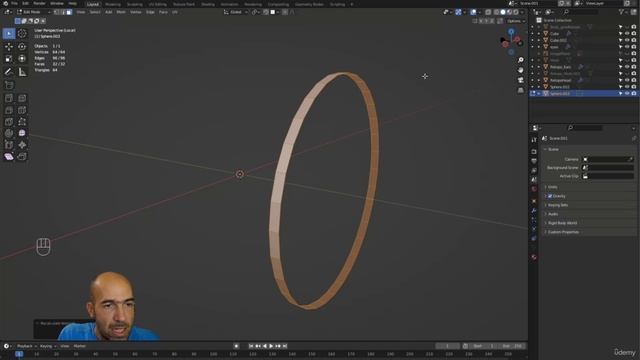The height and width of the screenshot is (360, 640).
Task: Hide Sphere.003 via its eye icon
Action: point(627,93)
